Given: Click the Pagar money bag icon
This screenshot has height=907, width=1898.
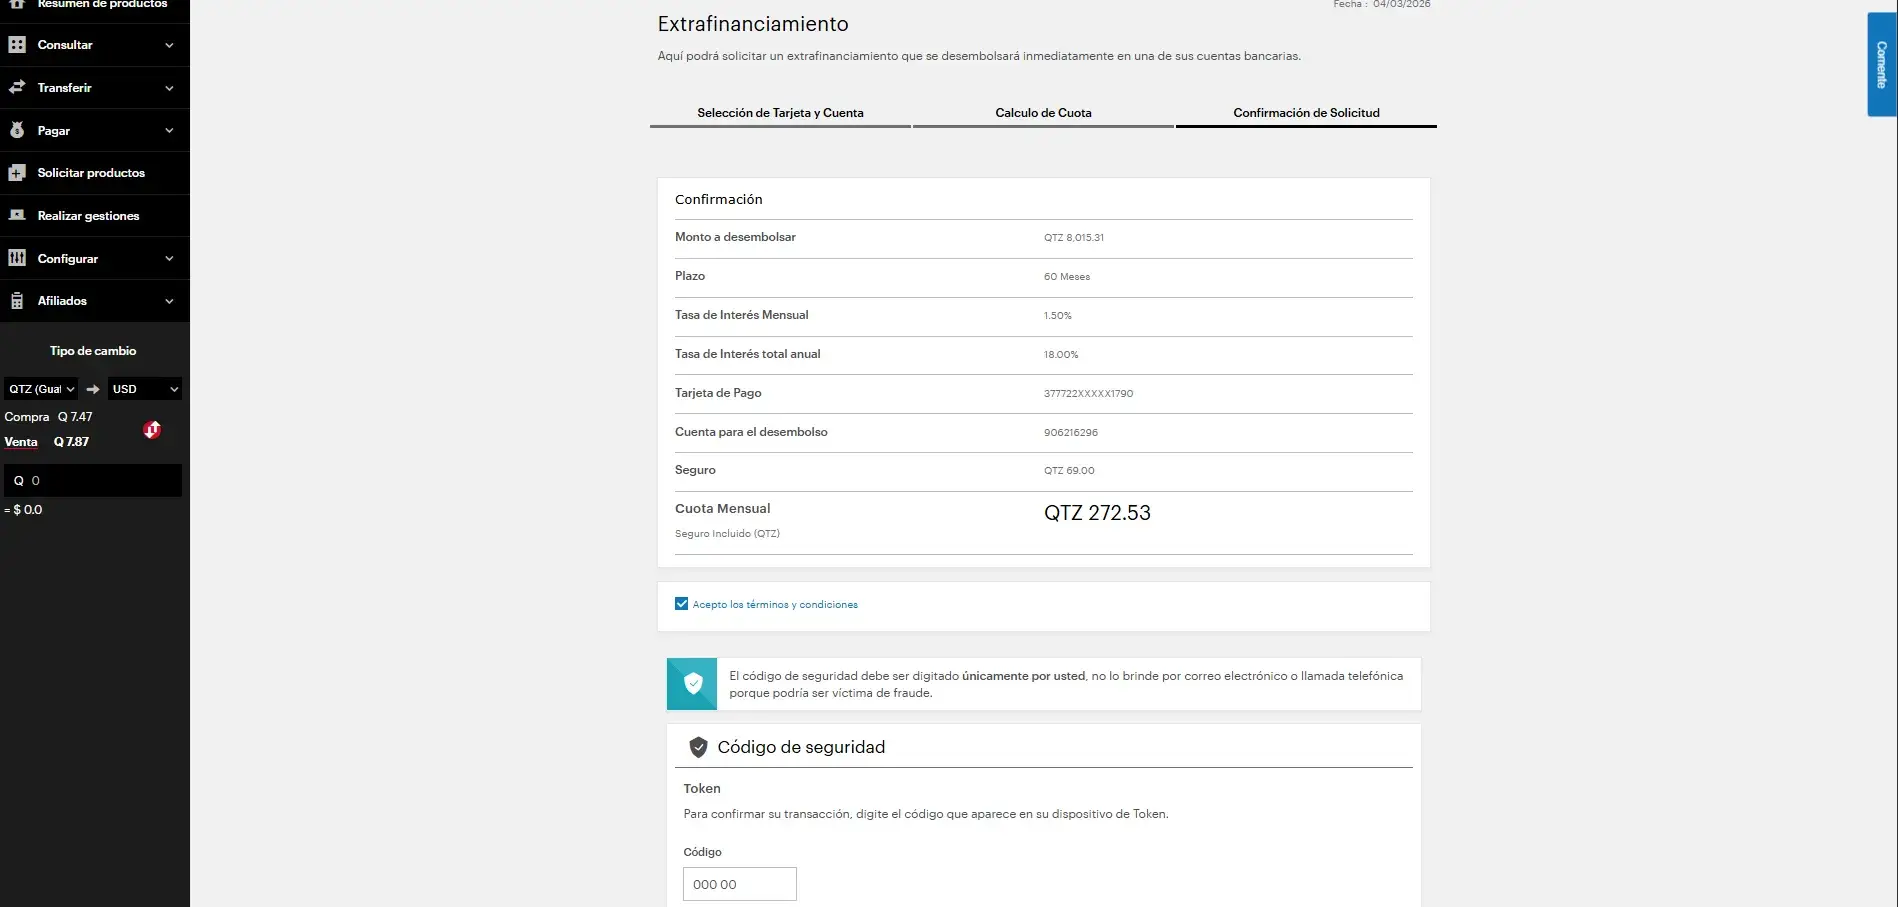Looking at the screenshot, I should (x=17, y=131).
